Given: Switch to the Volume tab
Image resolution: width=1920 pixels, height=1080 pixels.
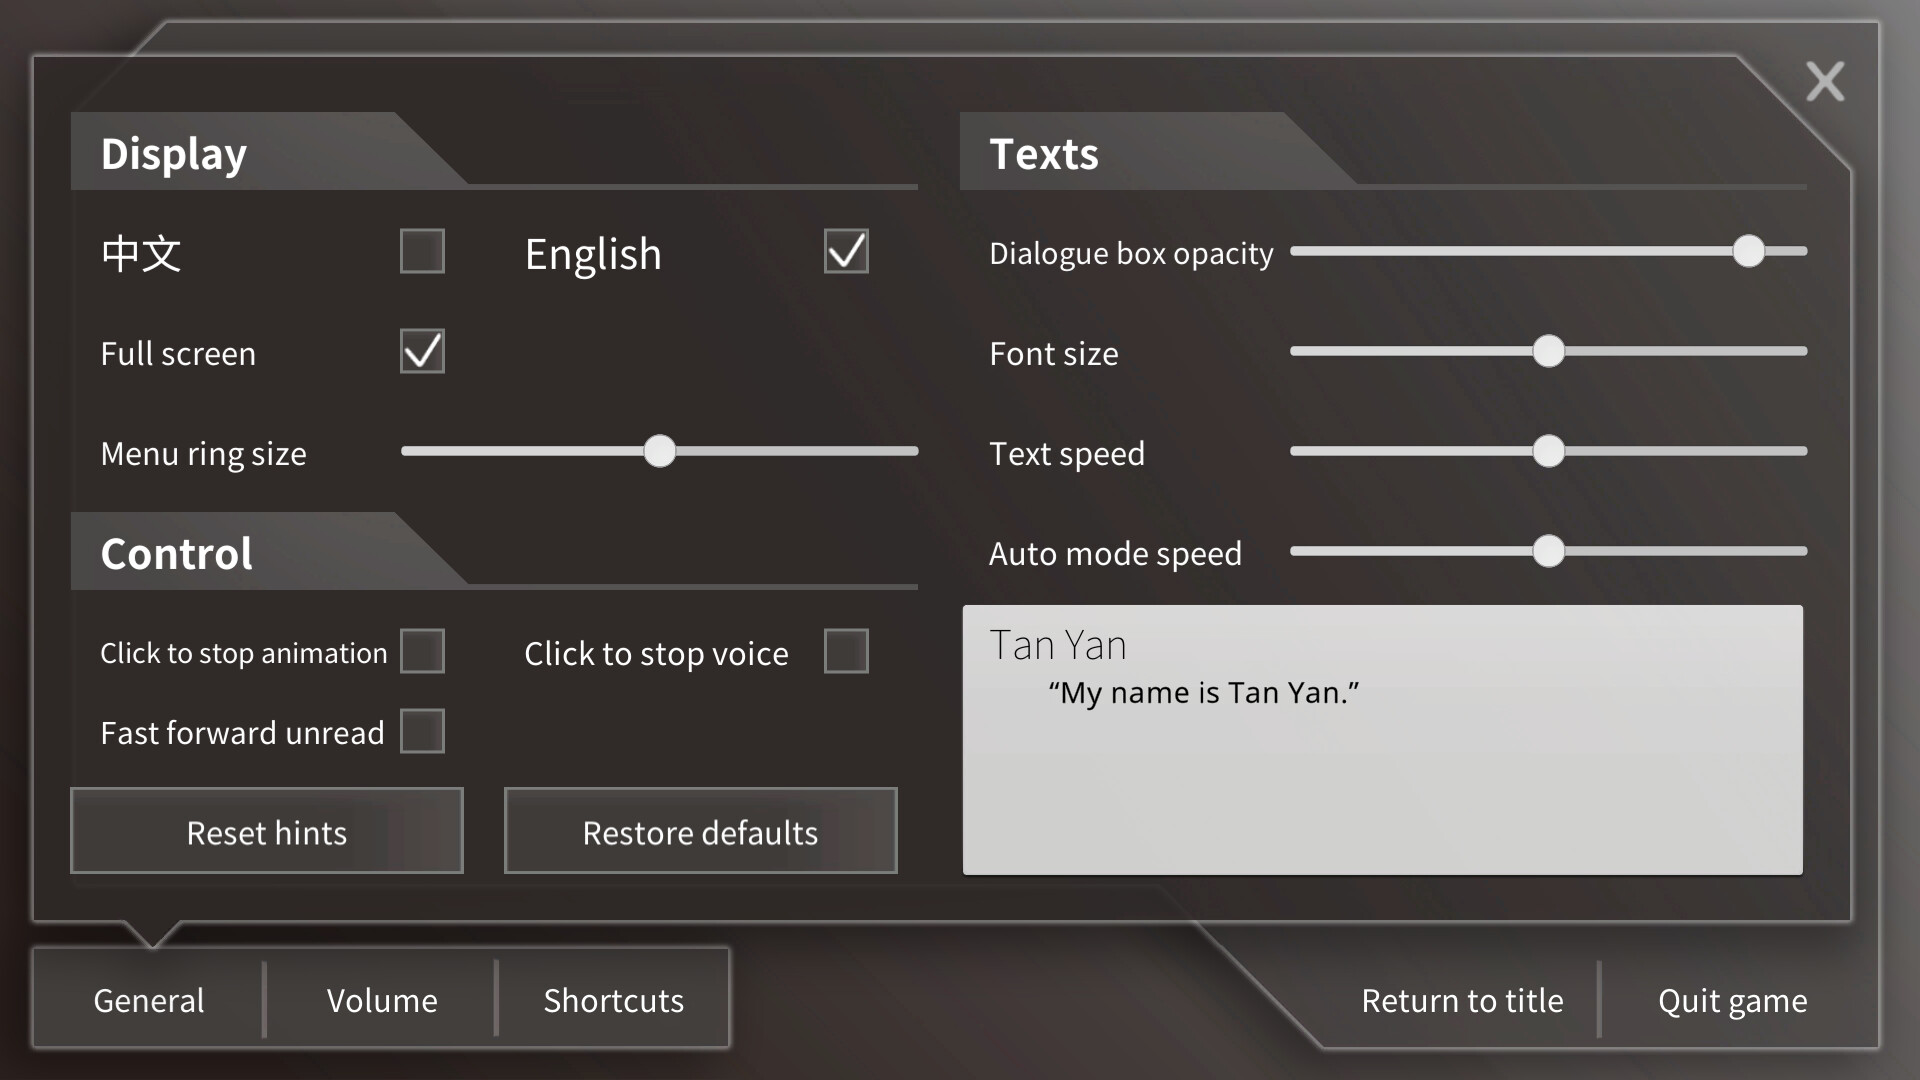Looking at the screenshot, I should pyautogui.click(x=380, y=999).
